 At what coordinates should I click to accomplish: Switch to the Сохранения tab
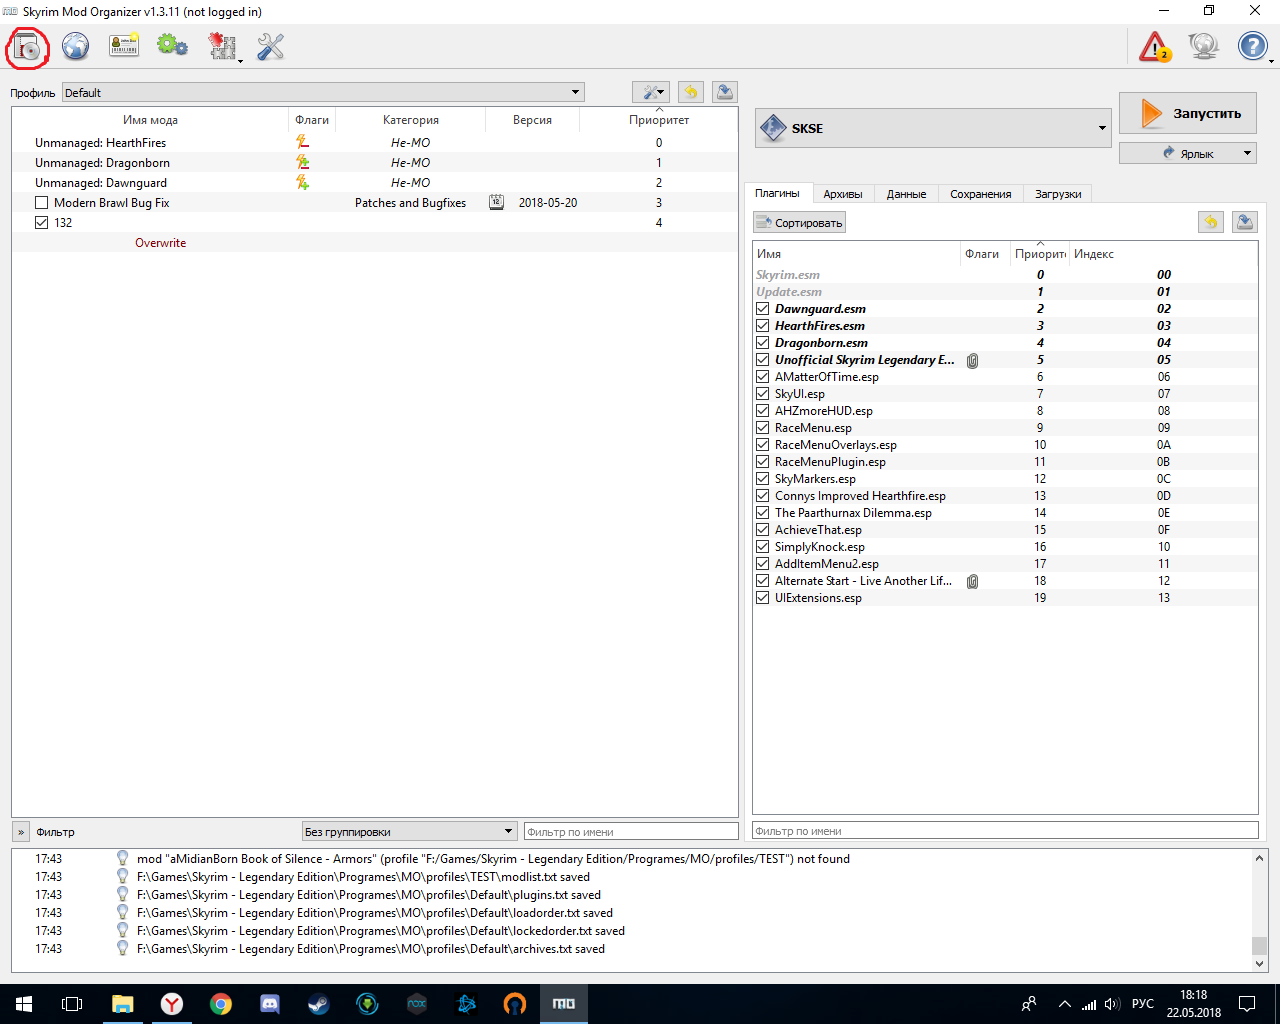pos(980,194)
